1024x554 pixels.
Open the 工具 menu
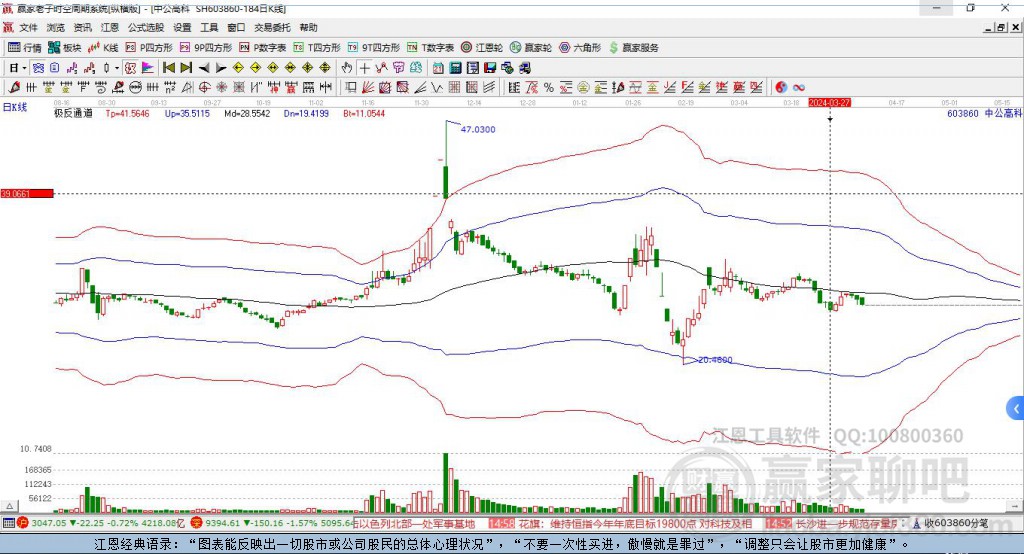point(209,27)
